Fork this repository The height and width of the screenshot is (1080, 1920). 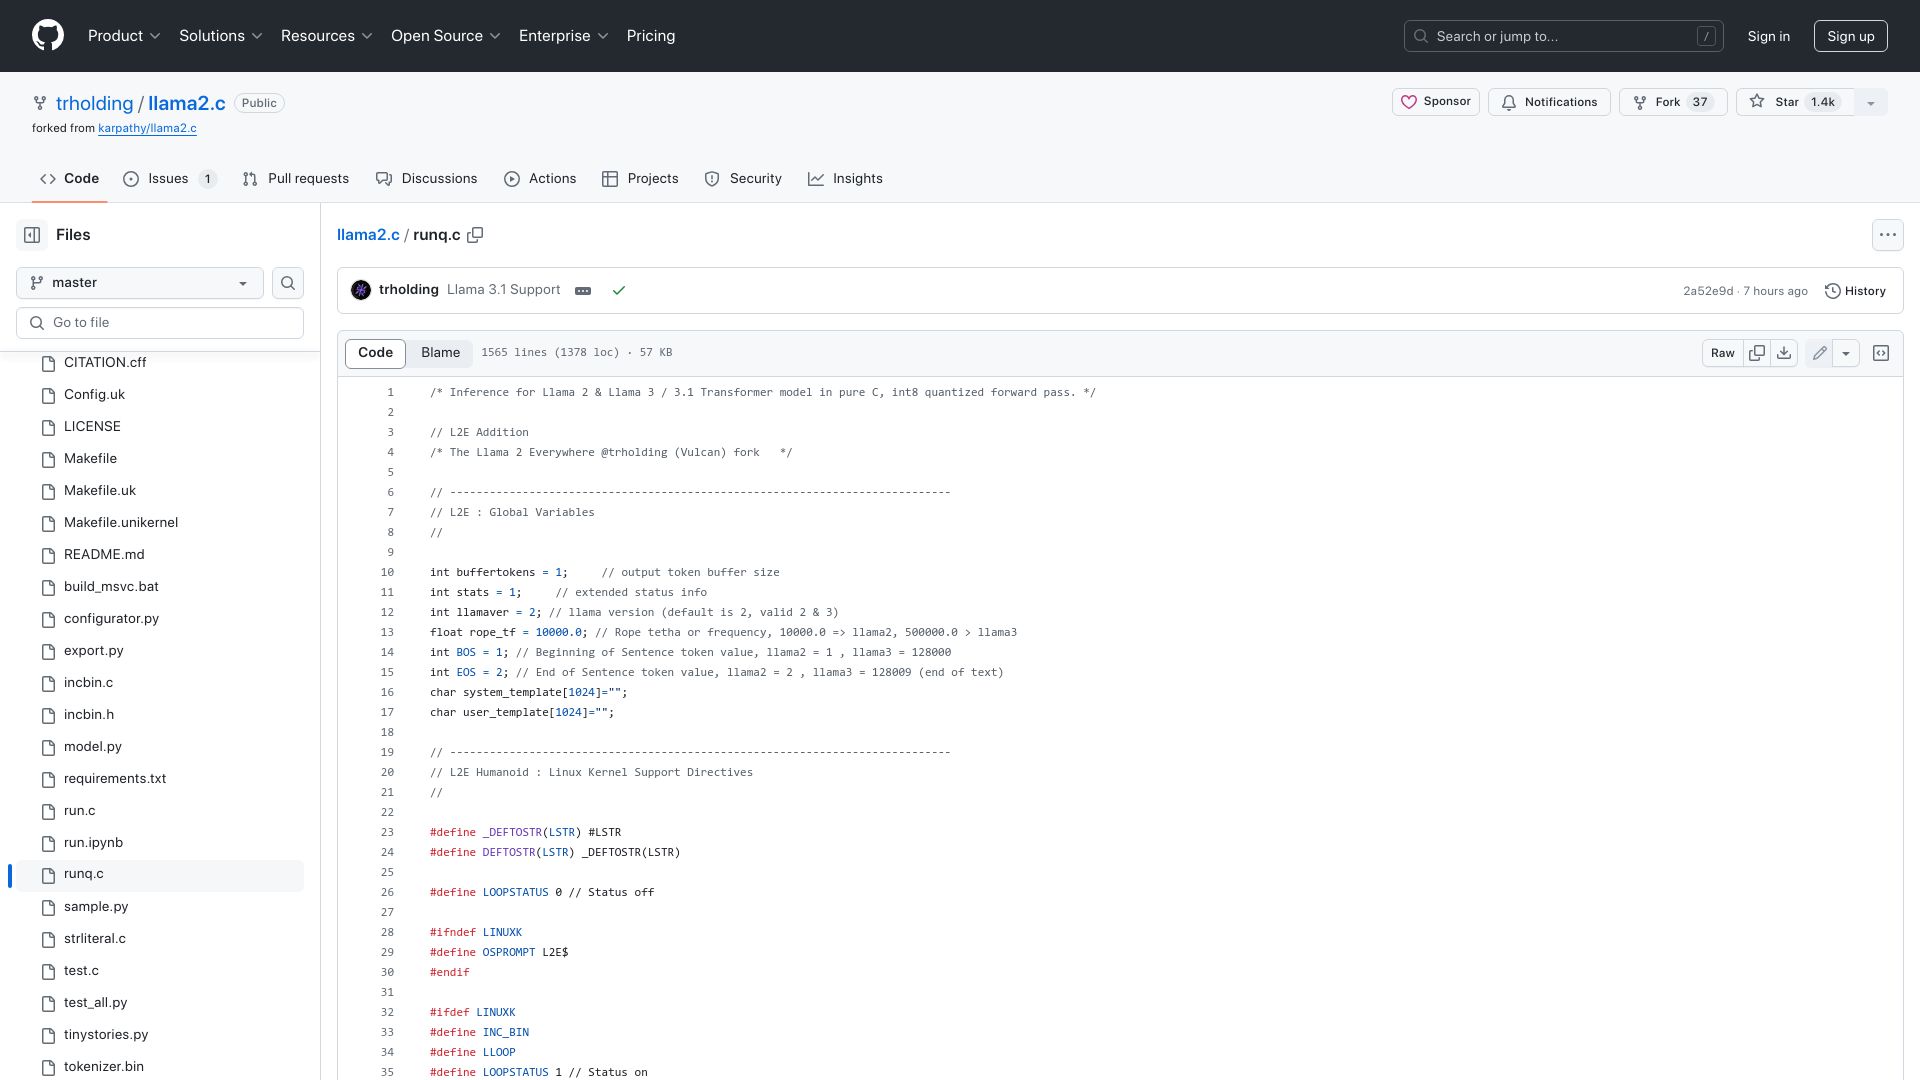(1673, 102)
